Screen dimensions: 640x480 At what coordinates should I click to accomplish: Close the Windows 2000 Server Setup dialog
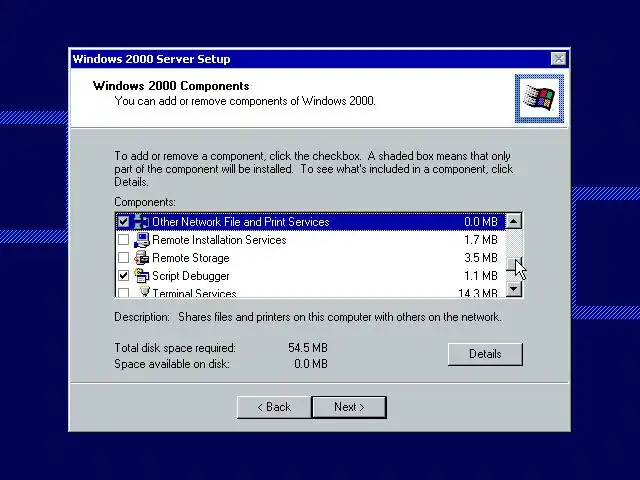pos(558,59)
